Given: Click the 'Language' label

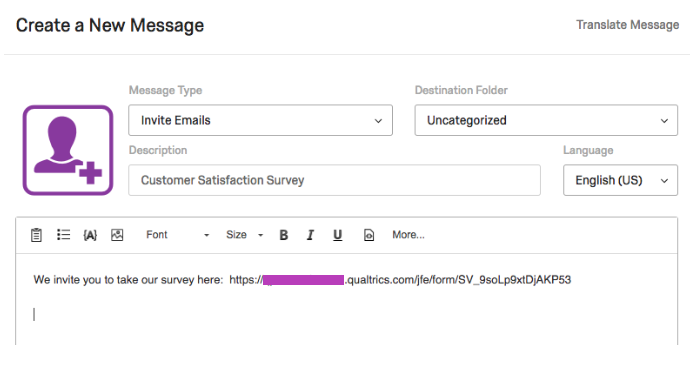Looking at the screenshot, I should click(588, 151).
